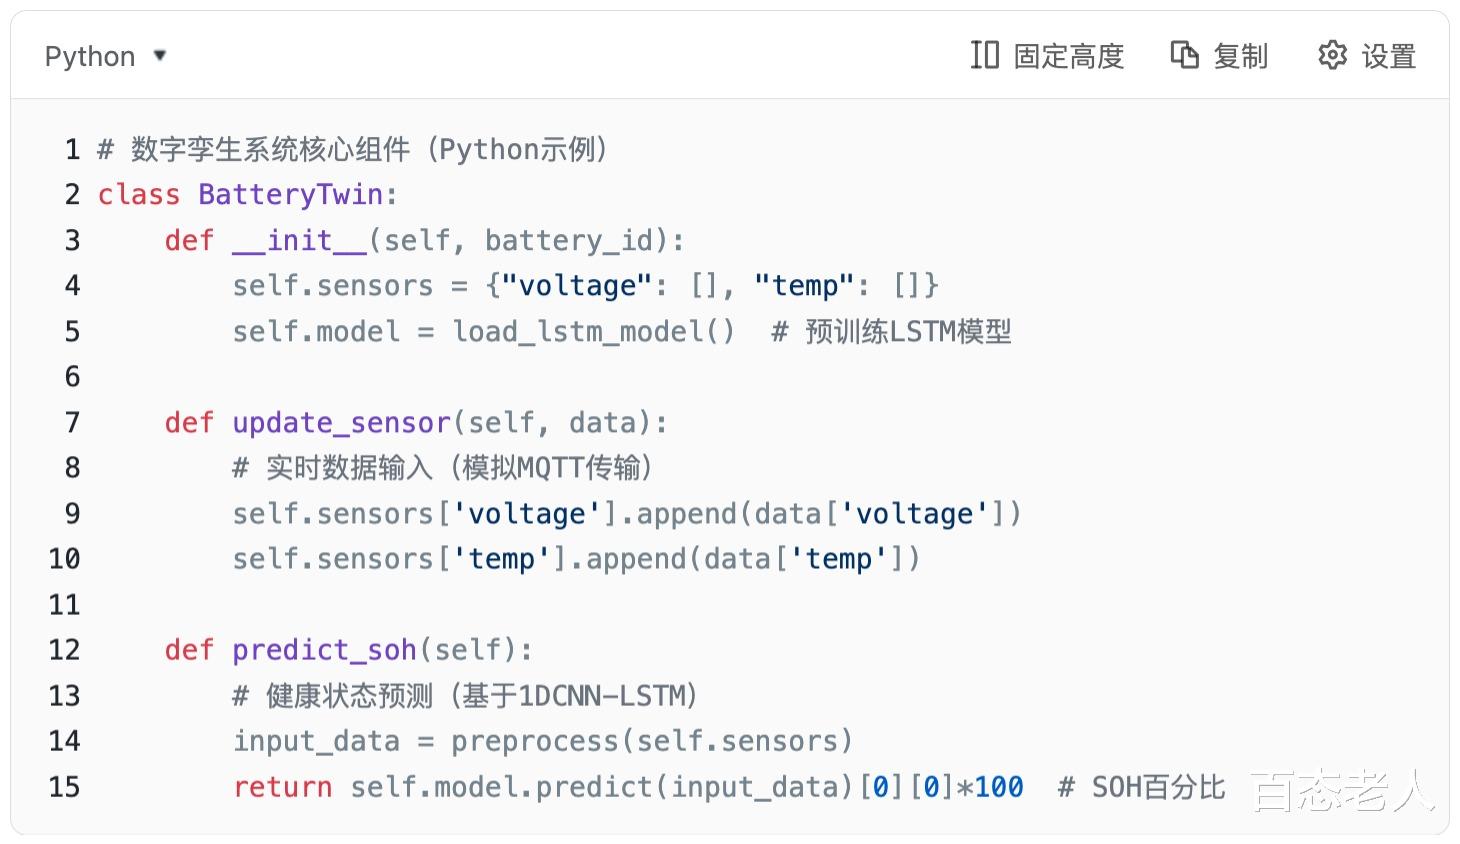Click line number 15 in gutter
The width and height of the screenshot is (1460, 844).
tap(64, 787)
